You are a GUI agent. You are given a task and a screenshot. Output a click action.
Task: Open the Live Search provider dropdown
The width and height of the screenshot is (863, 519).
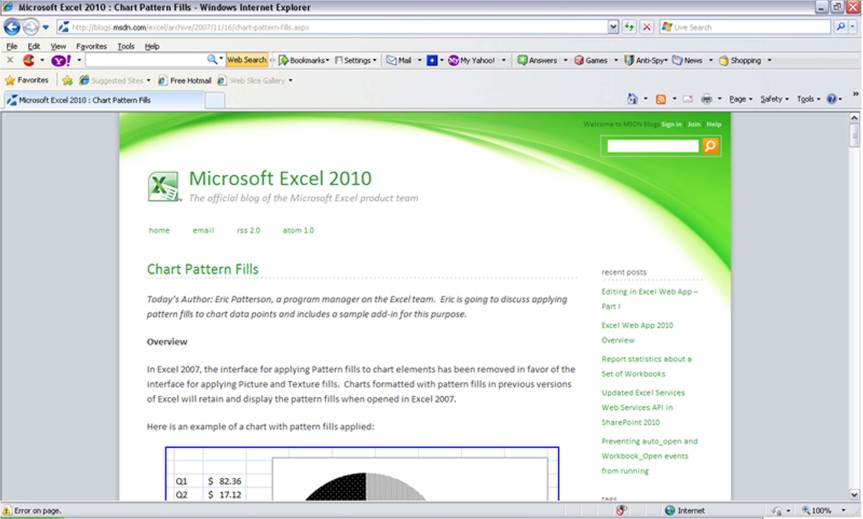(853, 27)
